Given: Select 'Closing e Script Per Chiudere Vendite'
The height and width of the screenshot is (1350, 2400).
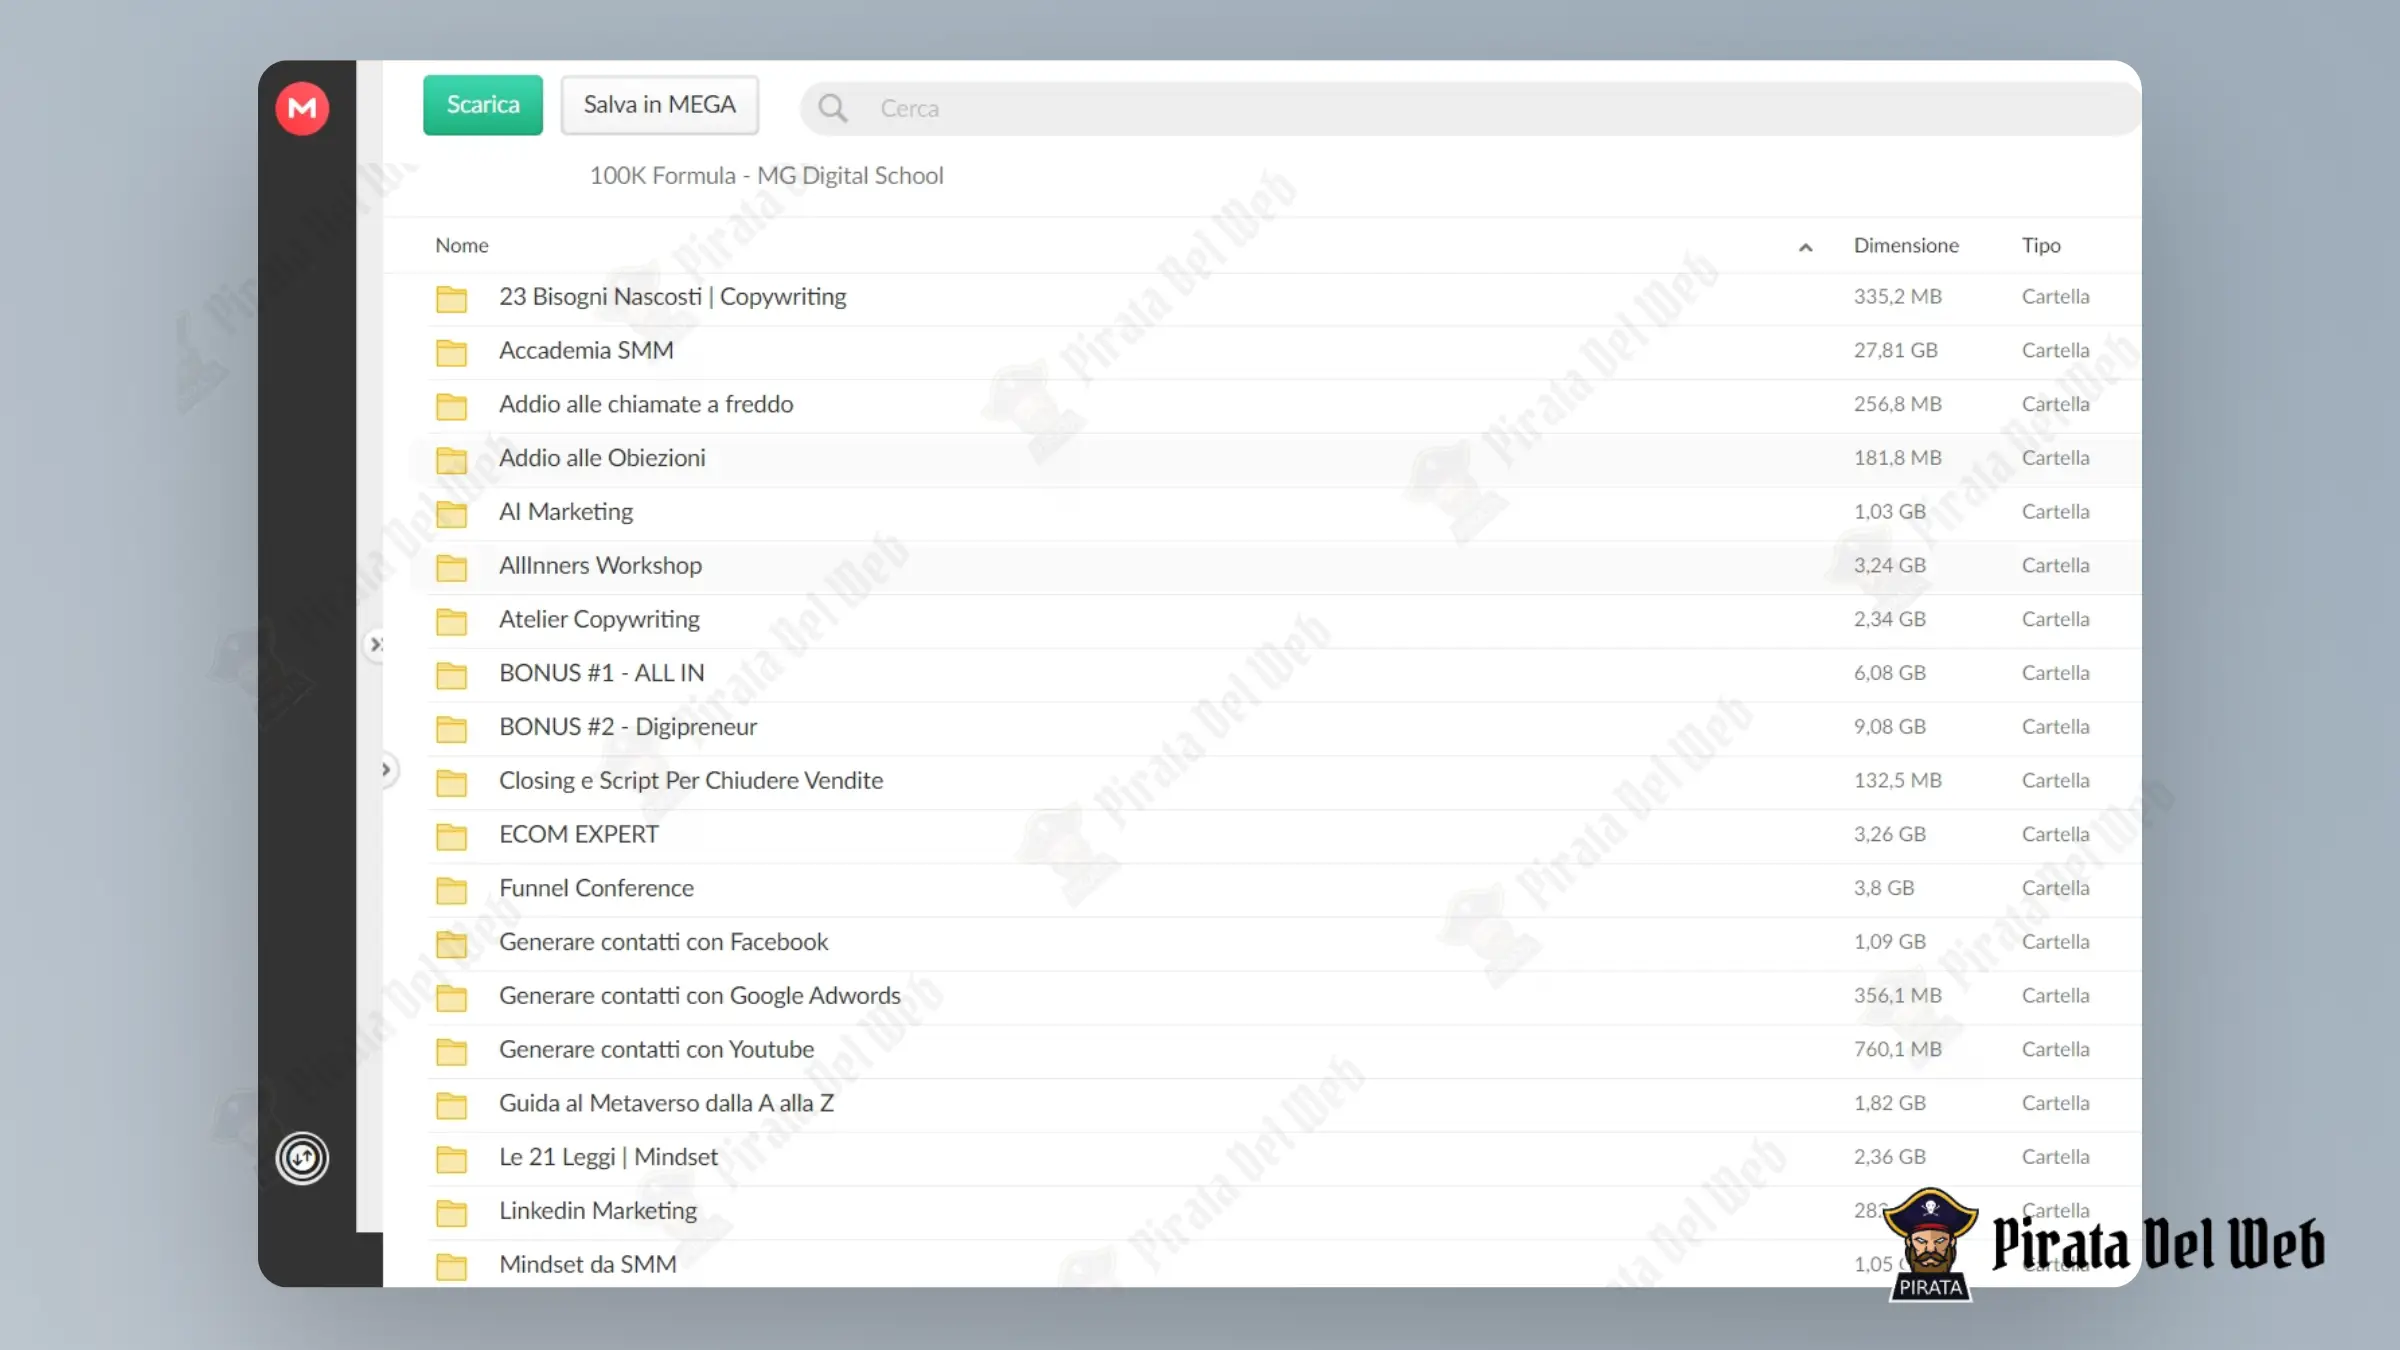Looking at the screenshot, I should [x=691, y=781].
